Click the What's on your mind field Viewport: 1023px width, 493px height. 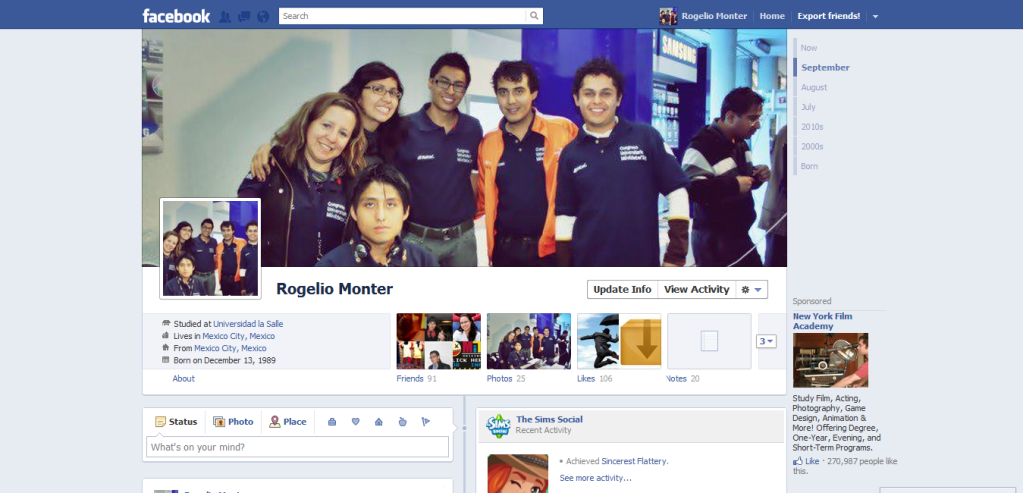(x=297, y=447)
